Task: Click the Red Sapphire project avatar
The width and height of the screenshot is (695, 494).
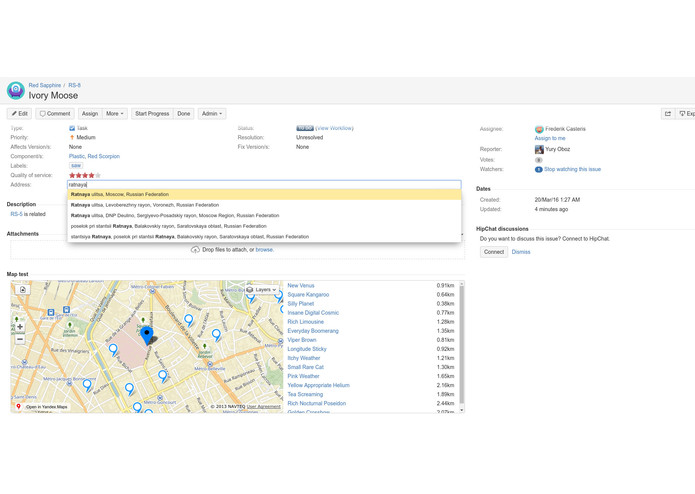Action: (16, 90)
